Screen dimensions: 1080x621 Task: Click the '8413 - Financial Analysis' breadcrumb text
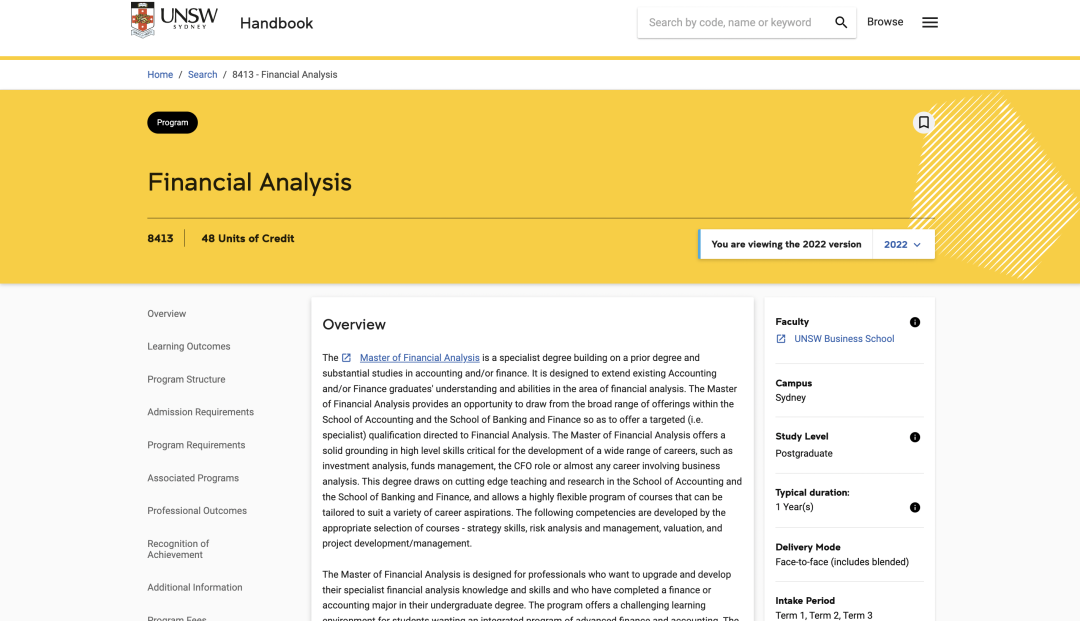(284, 74)
